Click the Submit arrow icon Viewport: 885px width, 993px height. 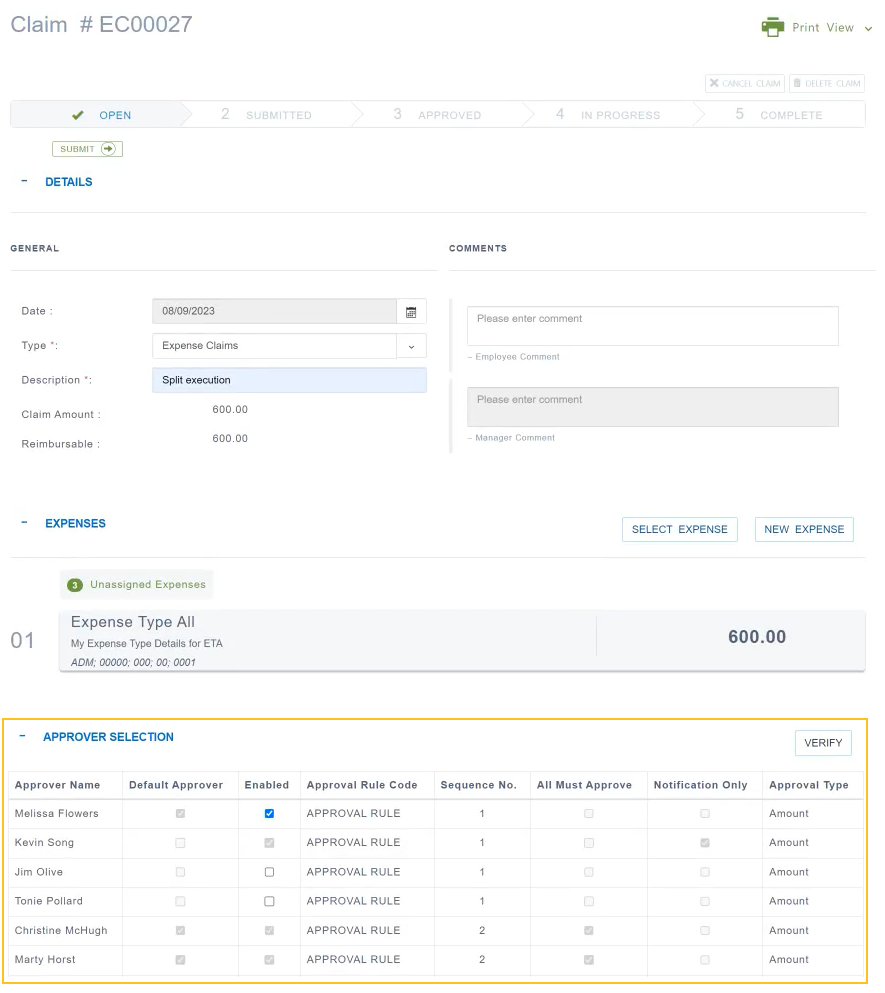108,149
